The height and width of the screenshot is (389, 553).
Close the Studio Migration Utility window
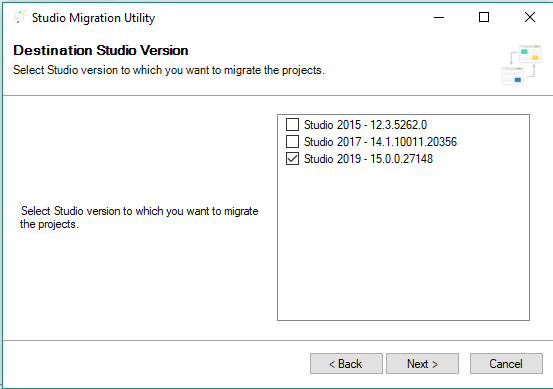point(530,17)
